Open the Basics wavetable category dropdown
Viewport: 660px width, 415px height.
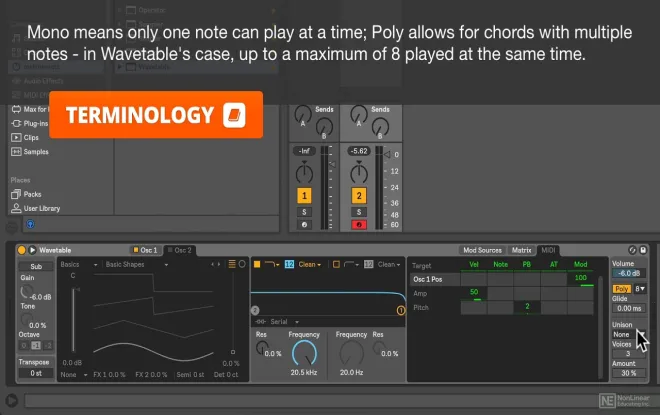[x=79, y=264]
